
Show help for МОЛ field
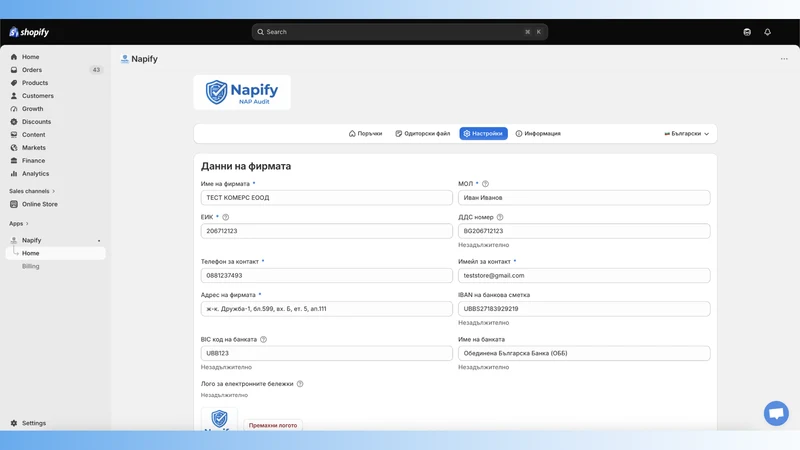pyautogui.click(x=485, y=184)
